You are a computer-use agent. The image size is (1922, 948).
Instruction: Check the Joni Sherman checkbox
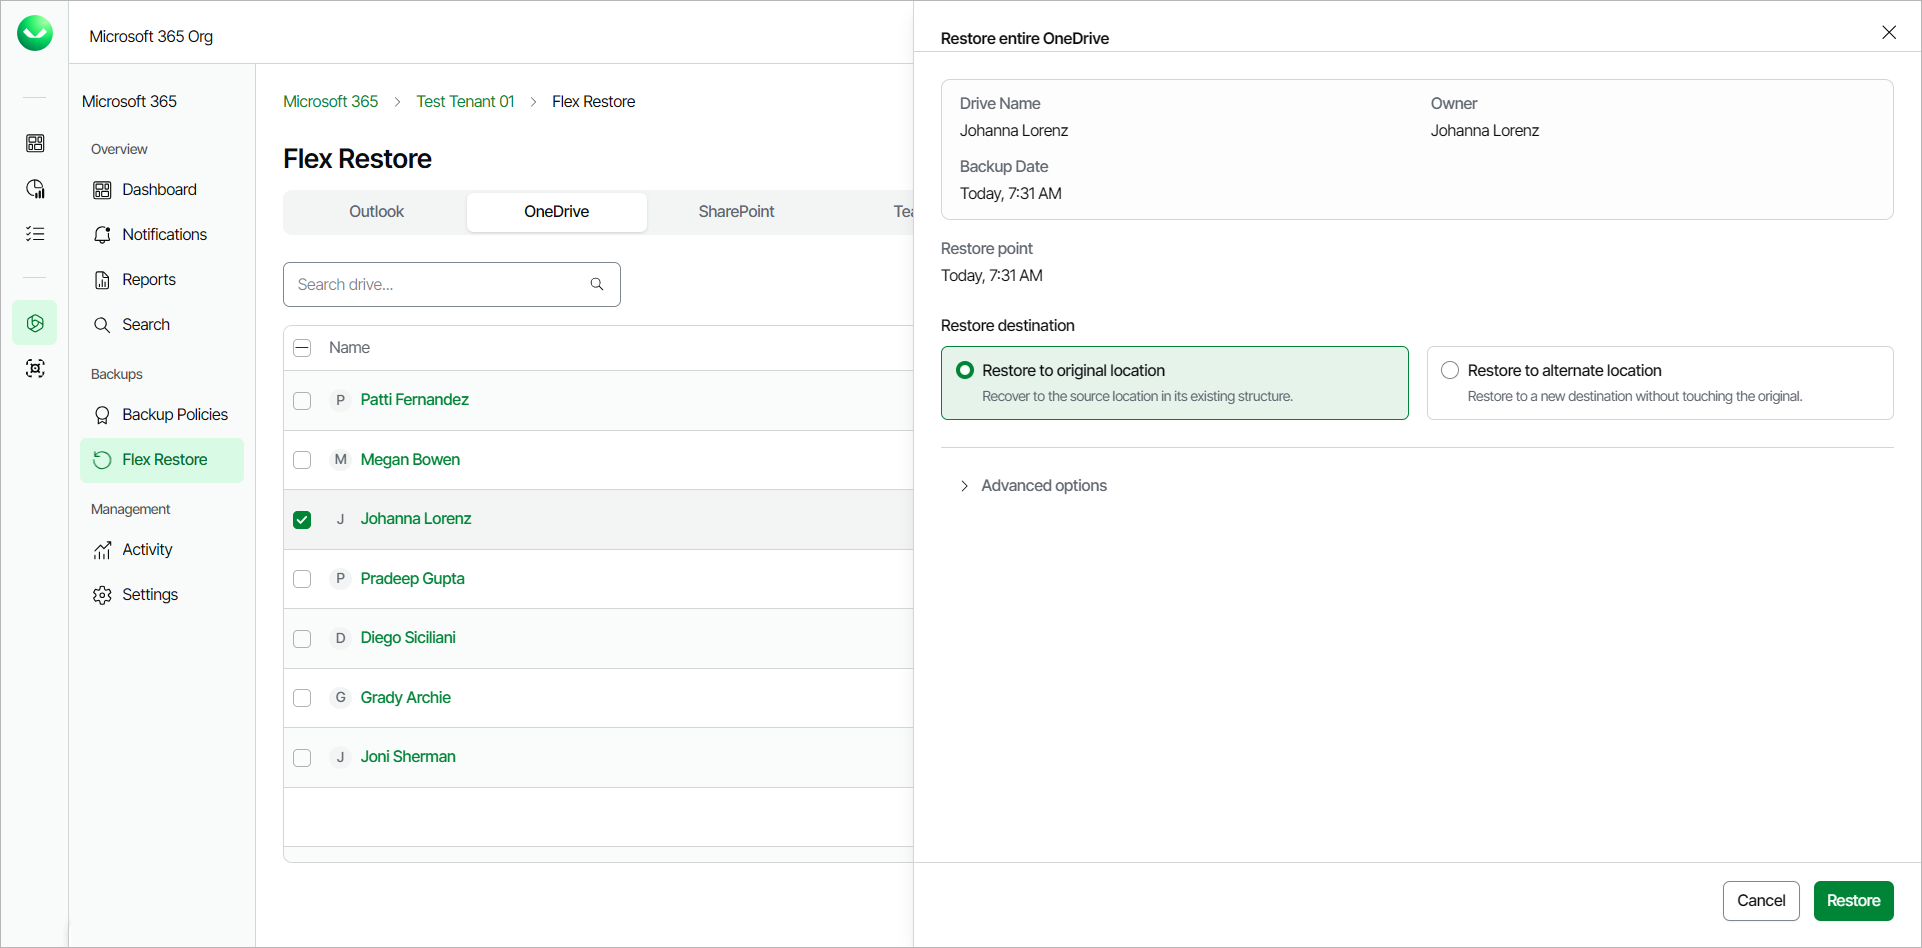click(x=302, y=758)
